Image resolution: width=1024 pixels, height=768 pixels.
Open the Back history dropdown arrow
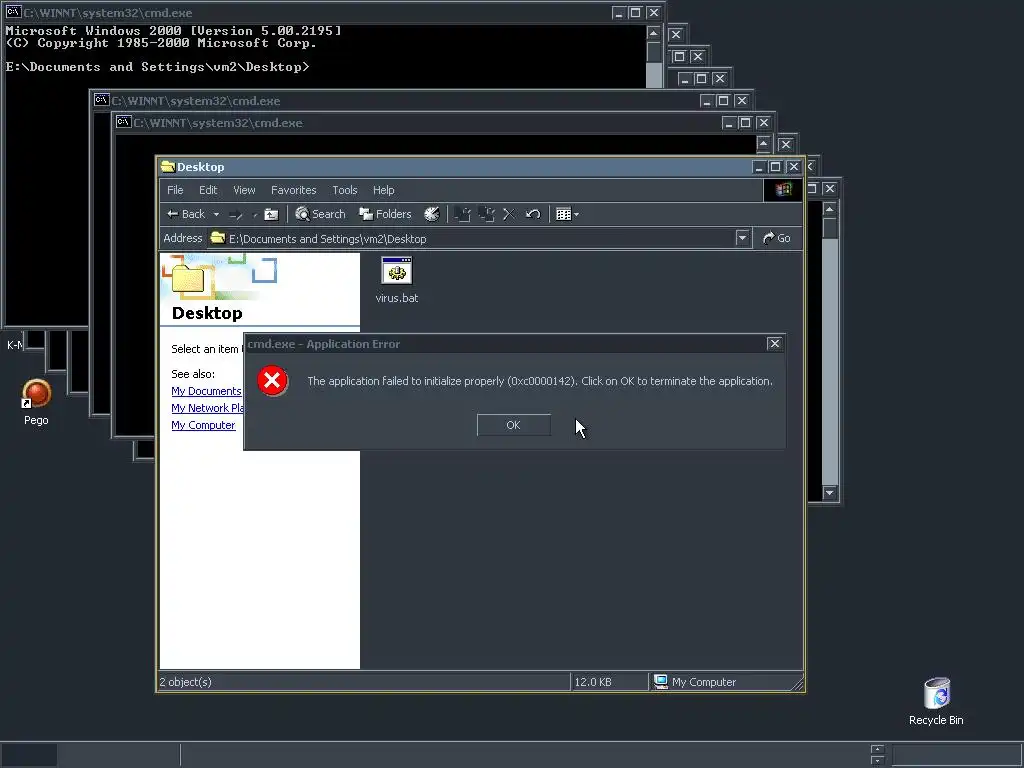click(216, 214)
